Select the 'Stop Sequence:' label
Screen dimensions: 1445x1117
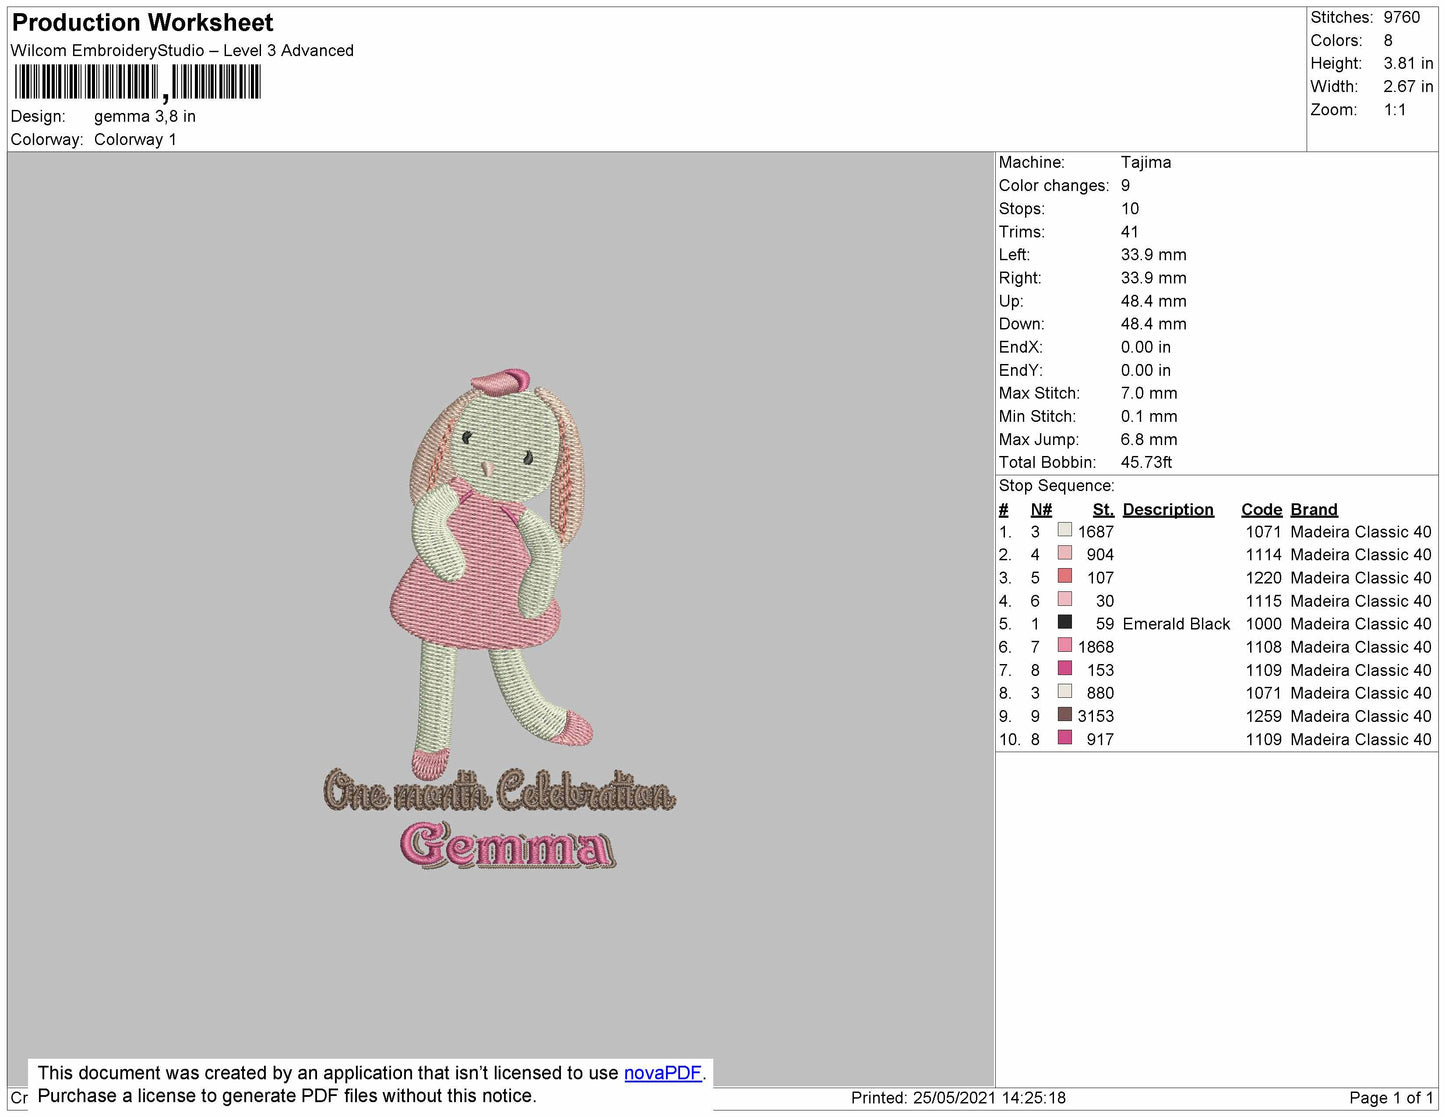[x=1056, y=485]
